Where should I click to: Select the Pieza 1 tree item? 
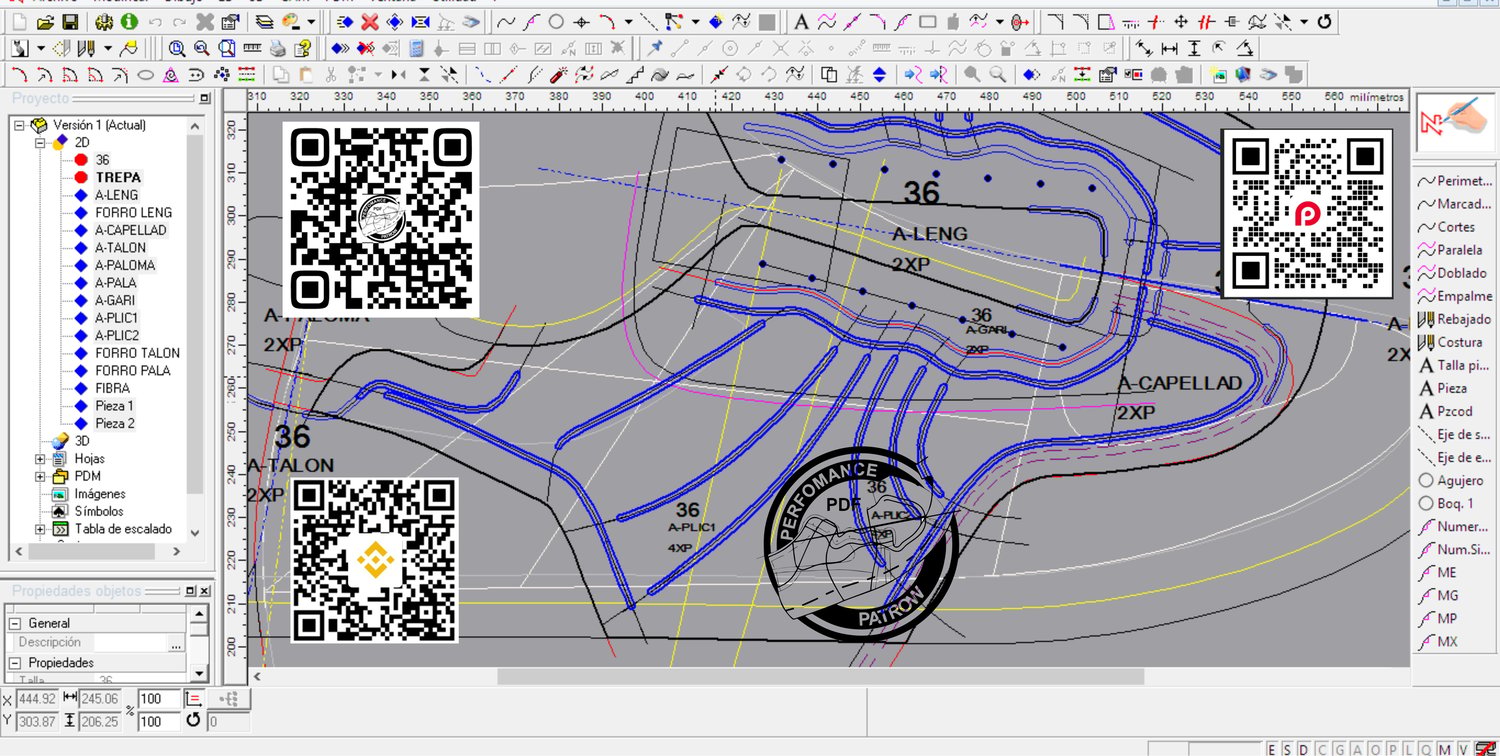[x=115, y=406]
